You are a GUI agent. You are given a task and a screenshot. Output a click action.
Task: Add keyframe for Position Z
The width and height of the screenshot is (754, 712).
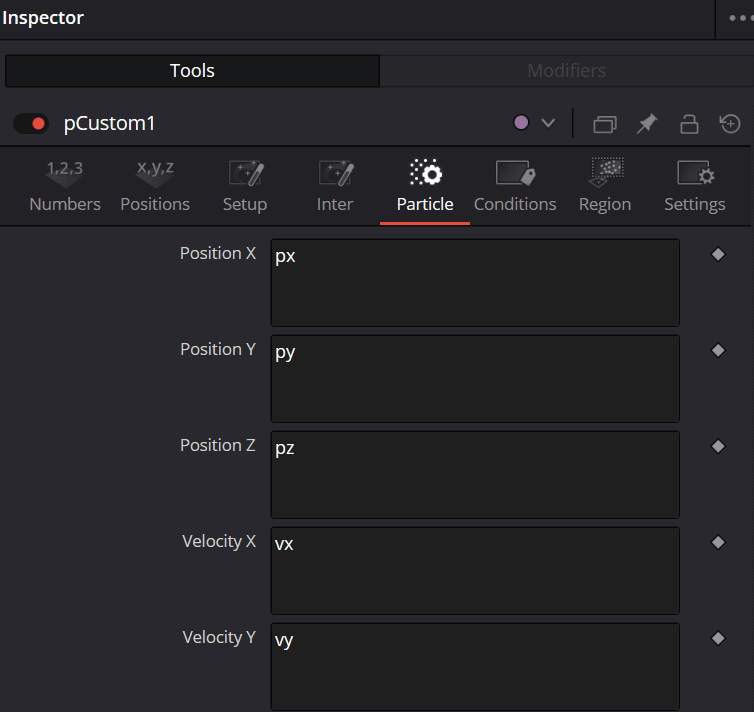click(x=718, y=446)
